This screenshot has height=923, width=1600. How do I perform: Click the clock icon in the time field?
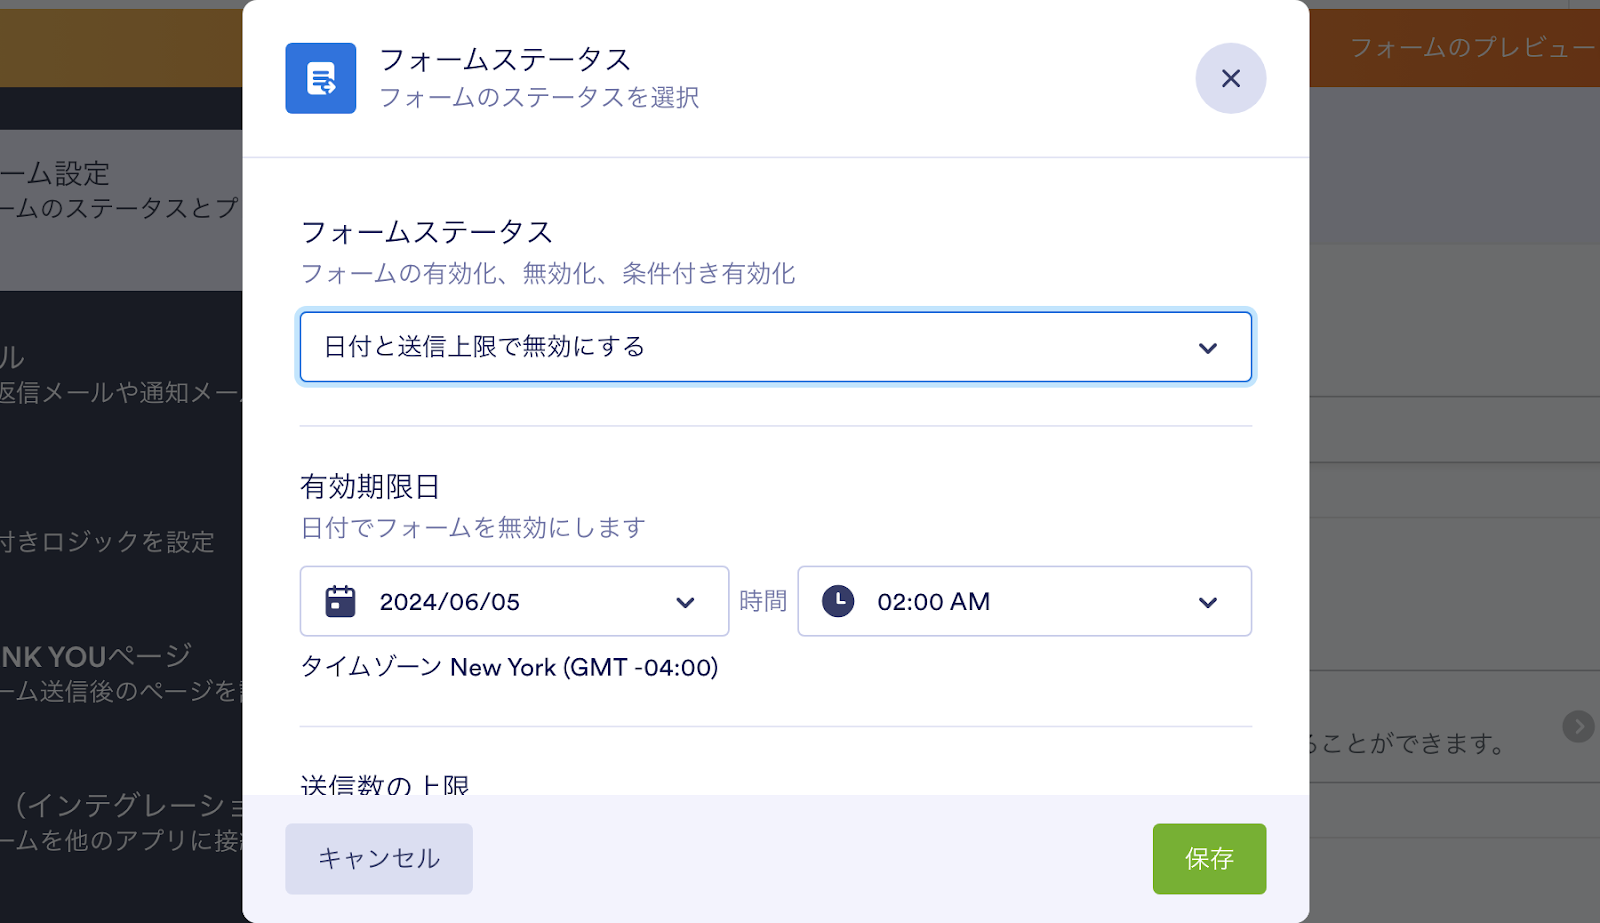point(838,601)
